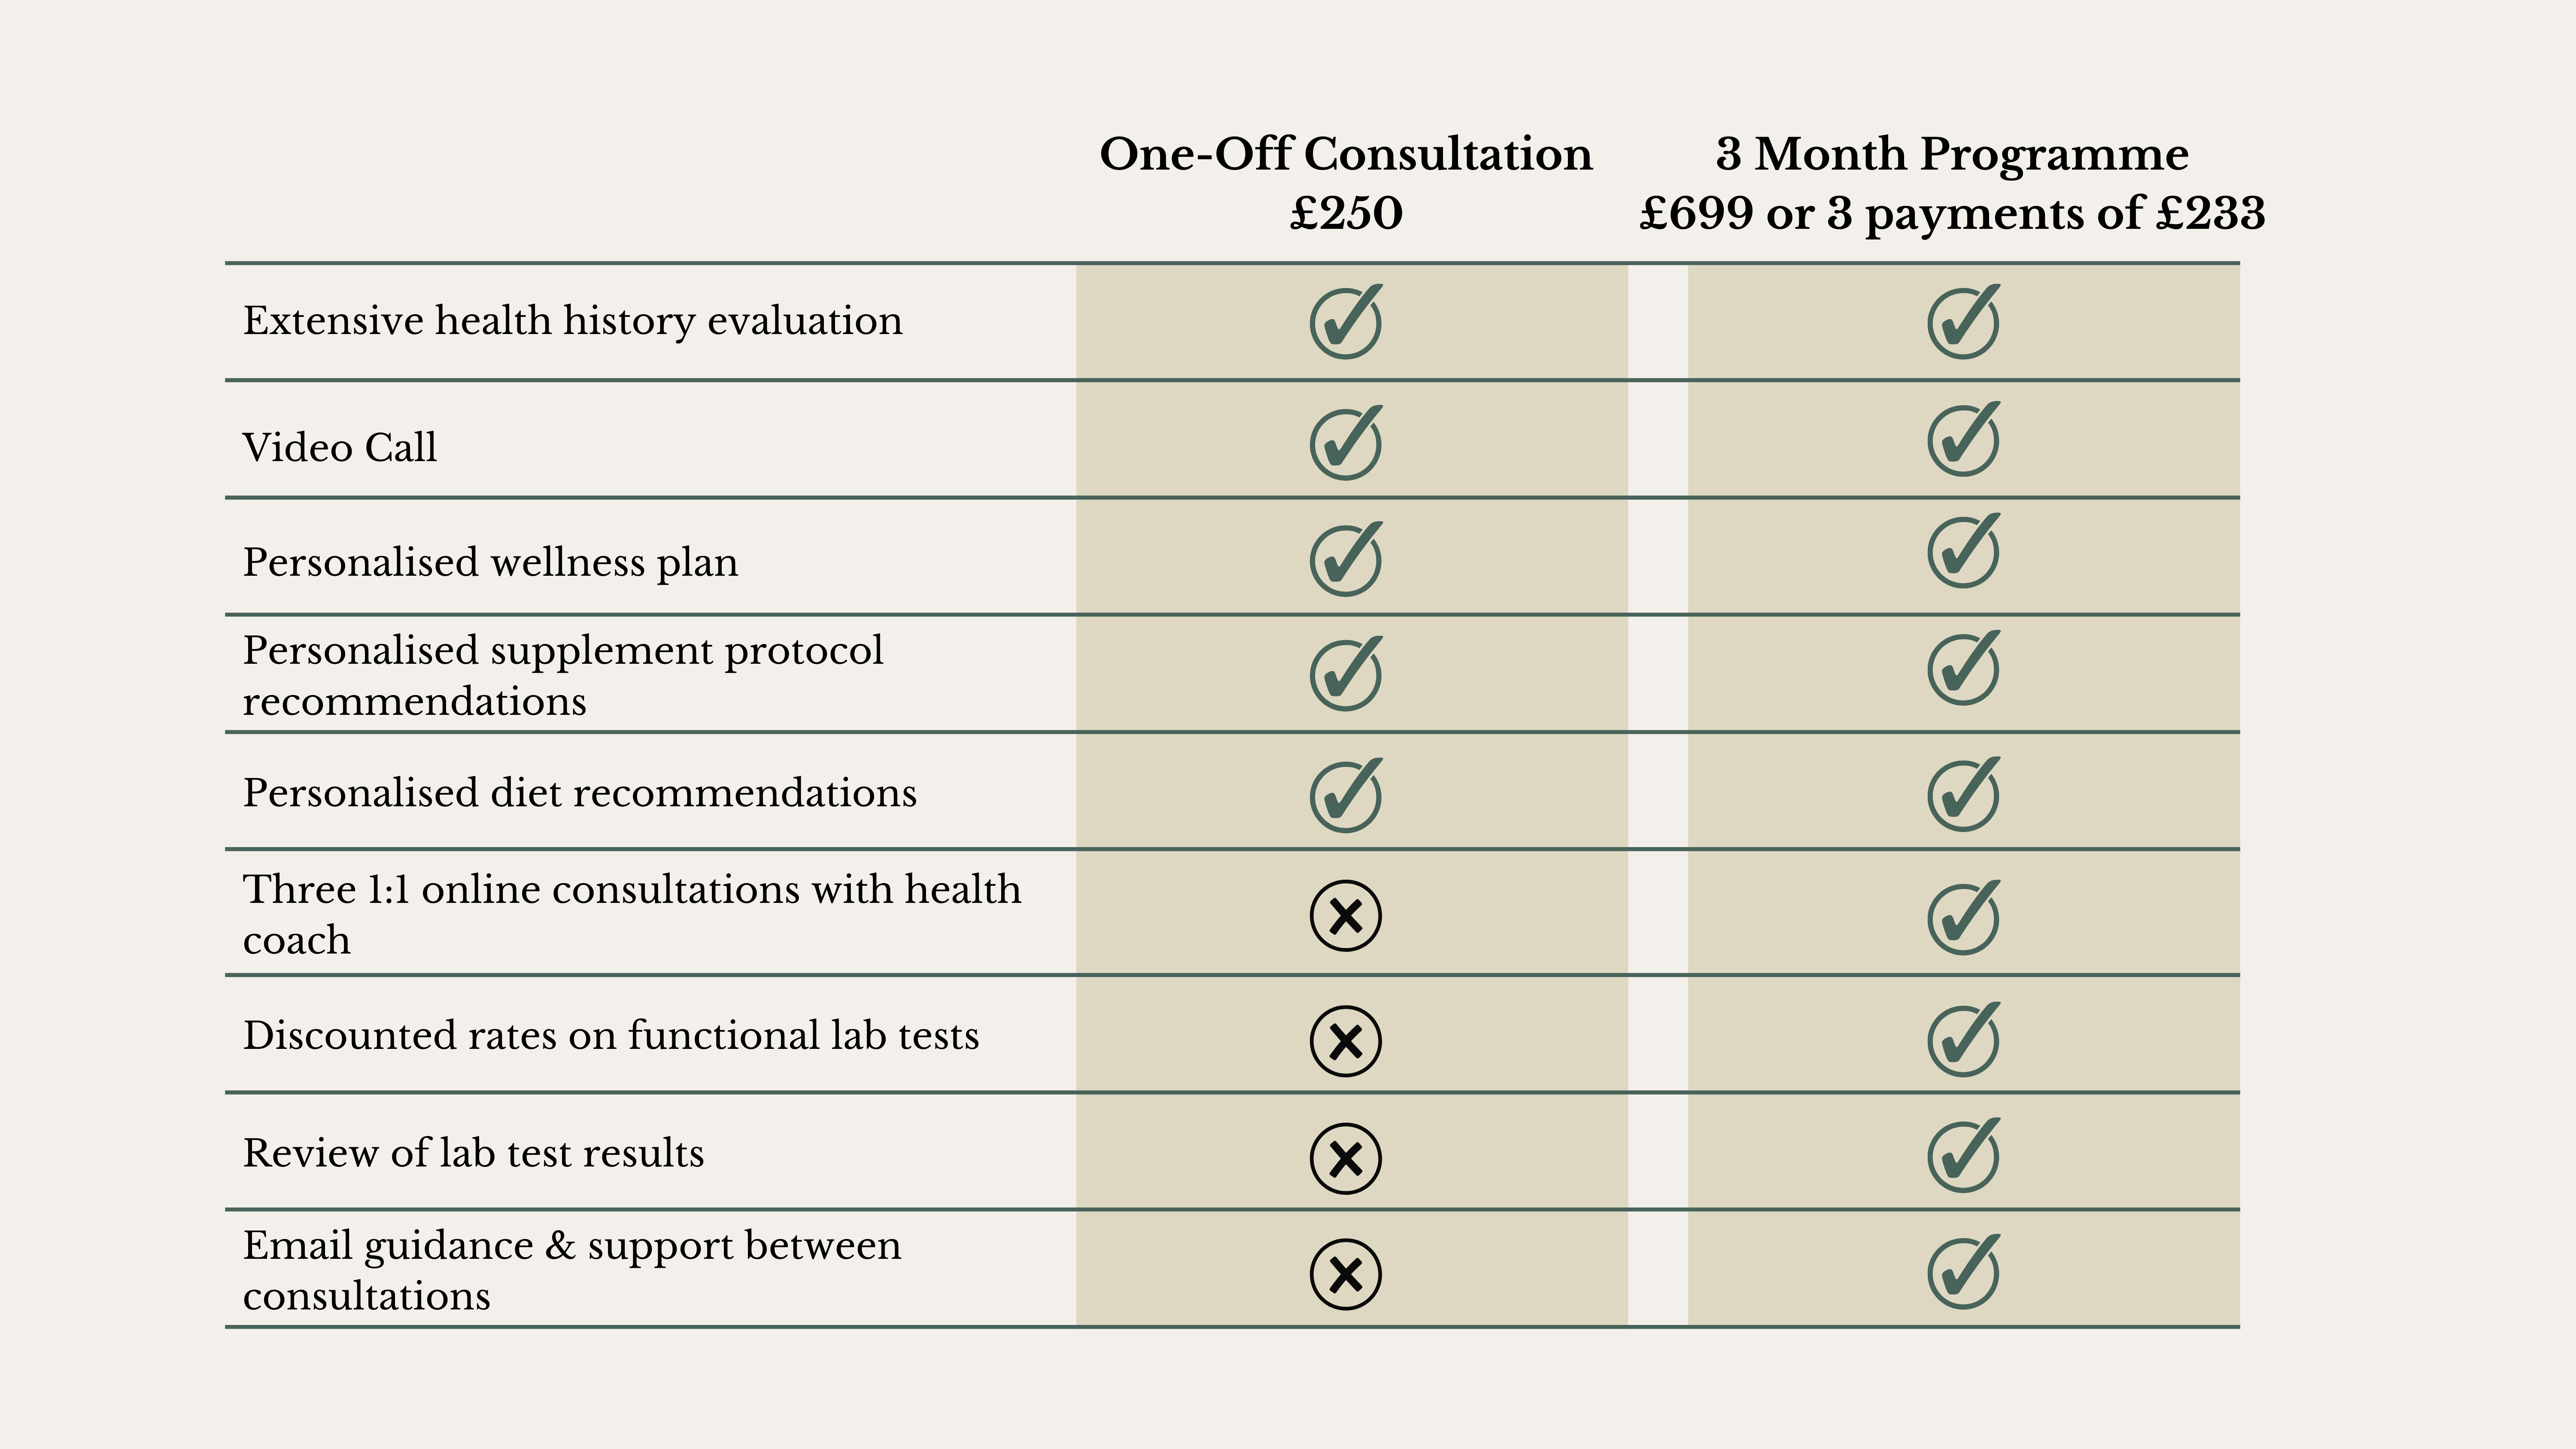Click Personalised diet recommendations label
2576x1449 pixels.
tap(579, 793)
